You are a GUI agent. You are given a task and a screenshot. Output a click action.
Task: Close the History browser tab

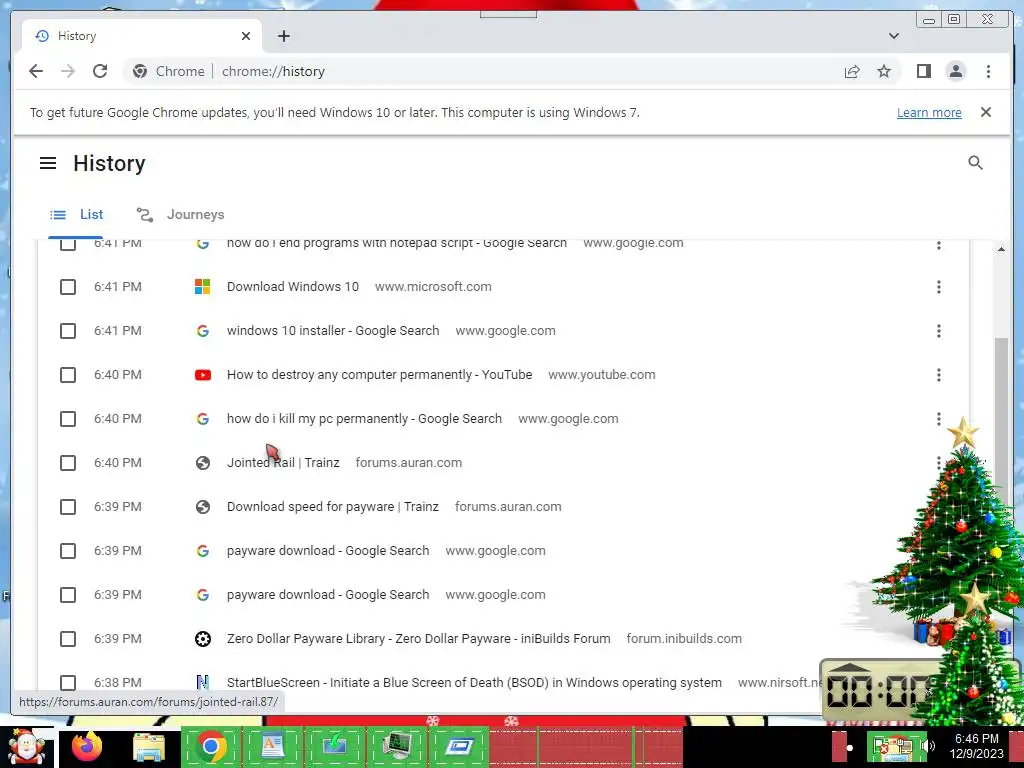point(246,36)
